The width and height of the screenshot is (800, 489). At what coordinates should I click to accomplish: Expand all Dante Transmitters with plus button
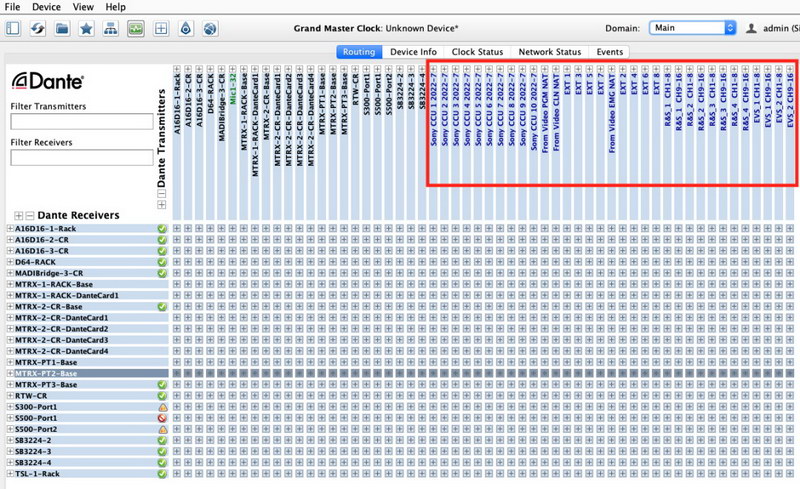tap(162, 205)
